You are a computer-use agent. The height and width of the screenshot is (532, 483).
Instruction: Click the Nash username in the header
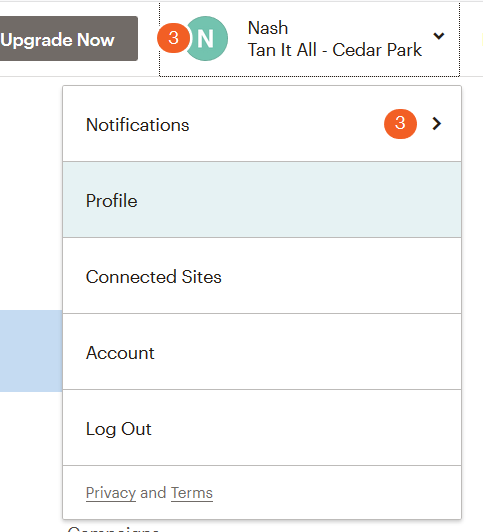(268, 28)
